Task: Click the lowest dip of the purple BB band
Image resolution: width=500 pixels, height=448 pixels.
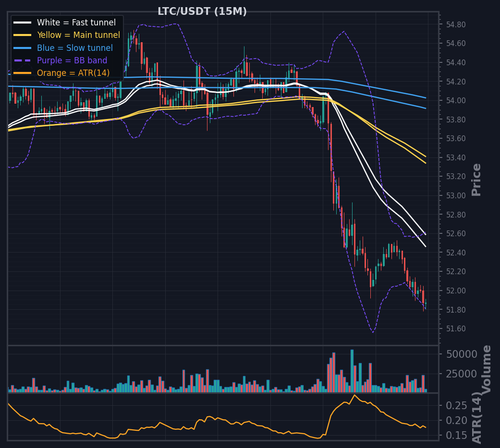Action: click(373, 332)
